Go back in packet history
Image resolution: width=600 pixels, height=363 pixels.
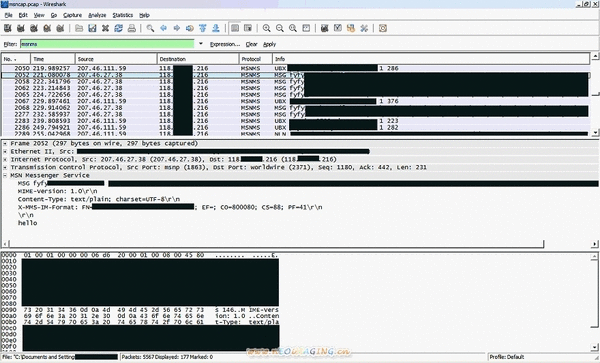(164, 28)
